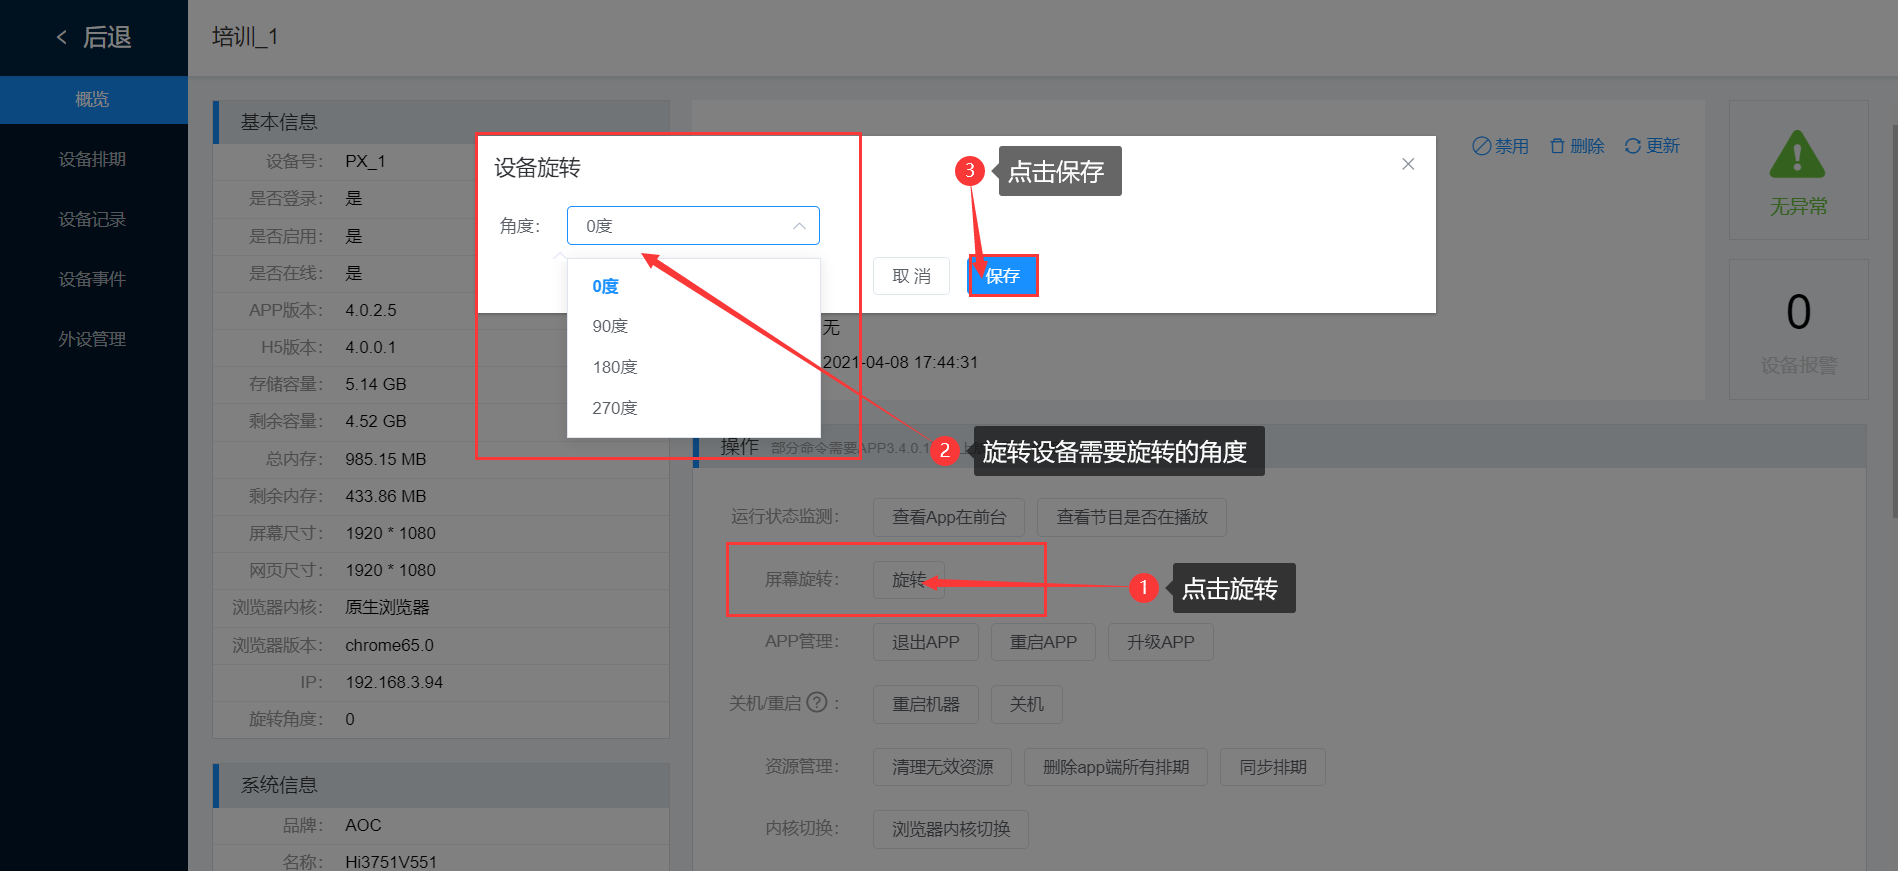Viewport: 1898px width, 871px height.
Task: Click the 名称 value Hi3751V551
Action: pyautogui.click(x=391, y=861)
